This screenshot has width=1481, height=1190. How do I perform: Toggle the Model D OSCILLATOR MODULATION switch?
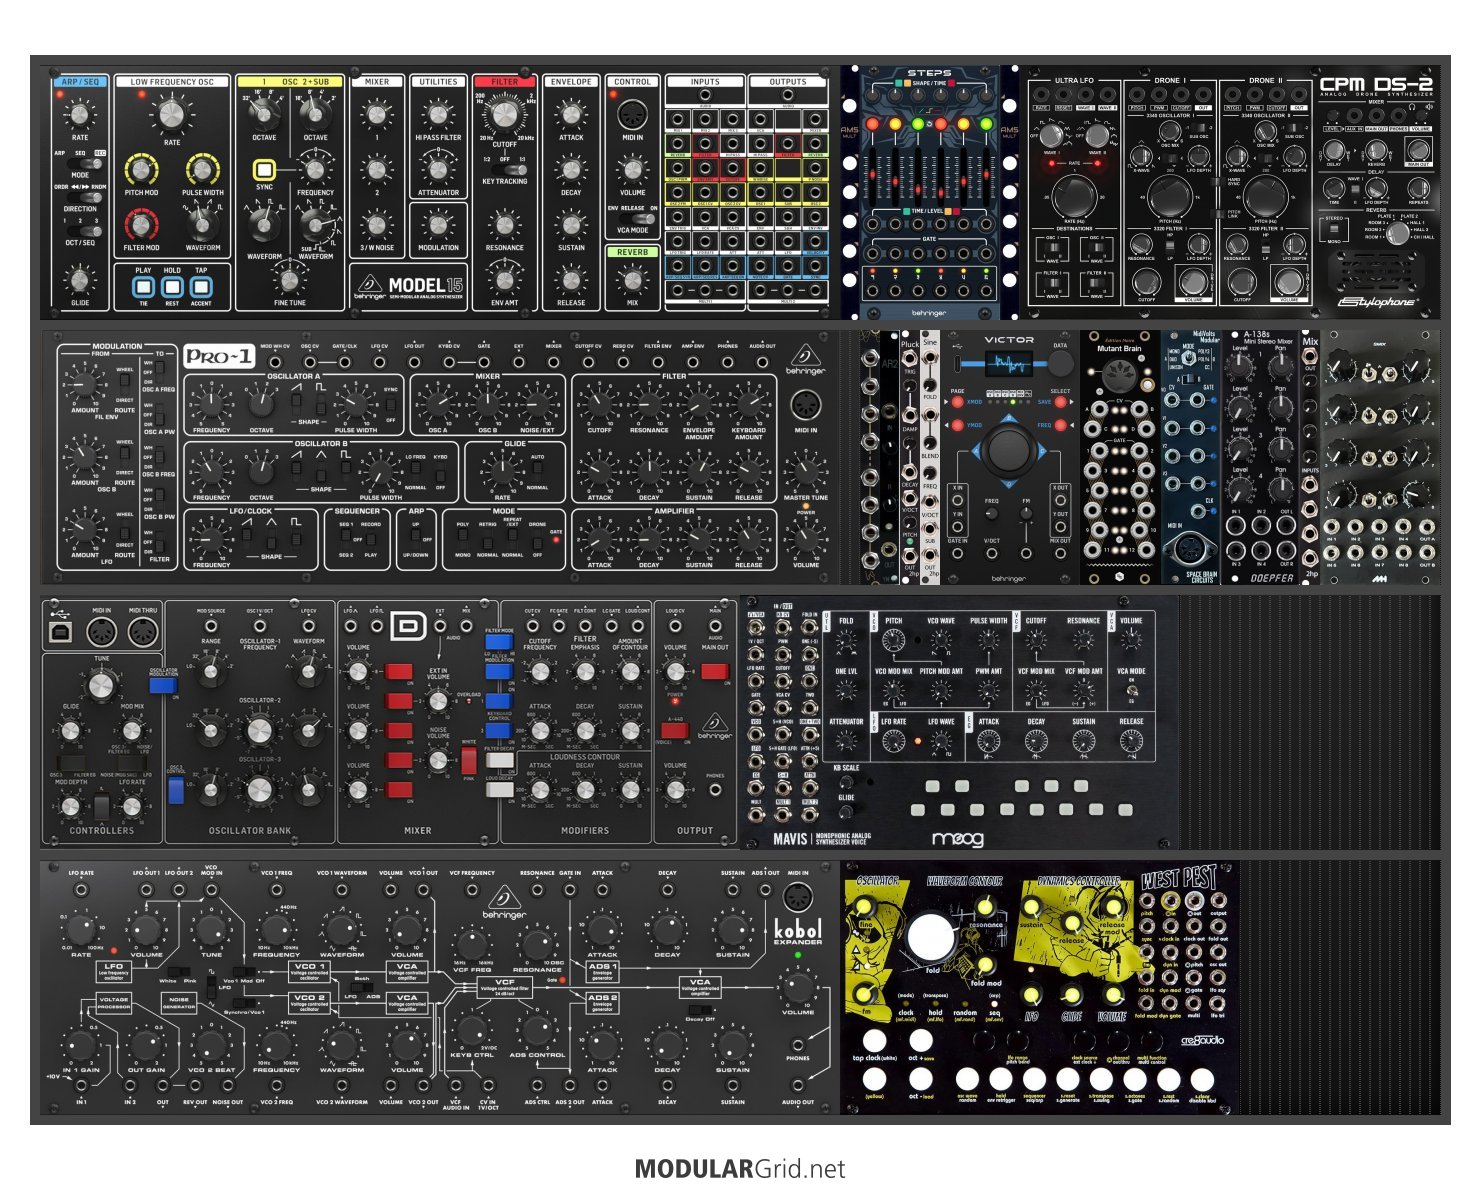coord(162,685)
